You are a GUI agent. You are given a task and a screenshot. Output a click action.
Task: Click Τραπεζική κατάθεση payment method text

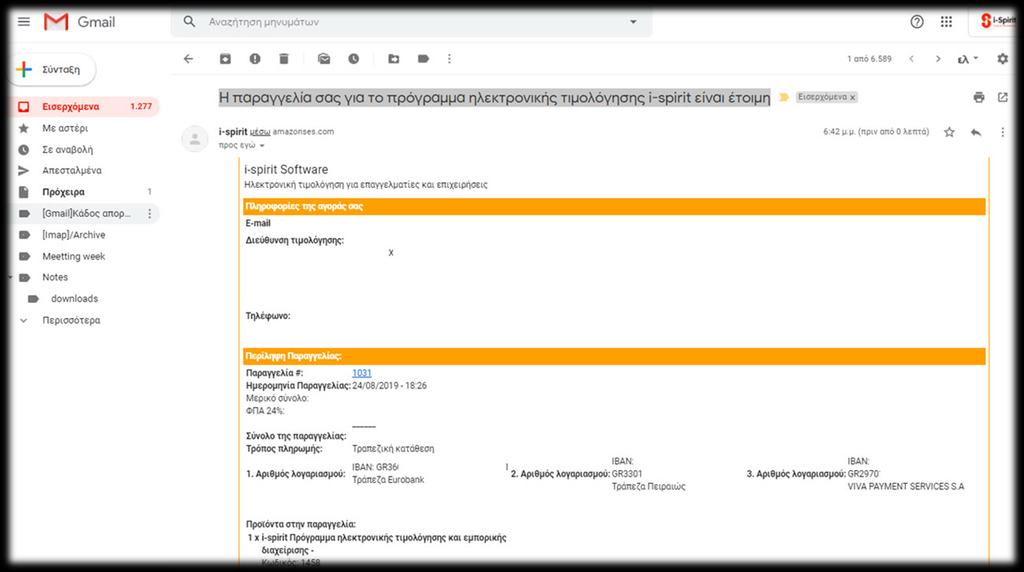click(x=393, y=449)
